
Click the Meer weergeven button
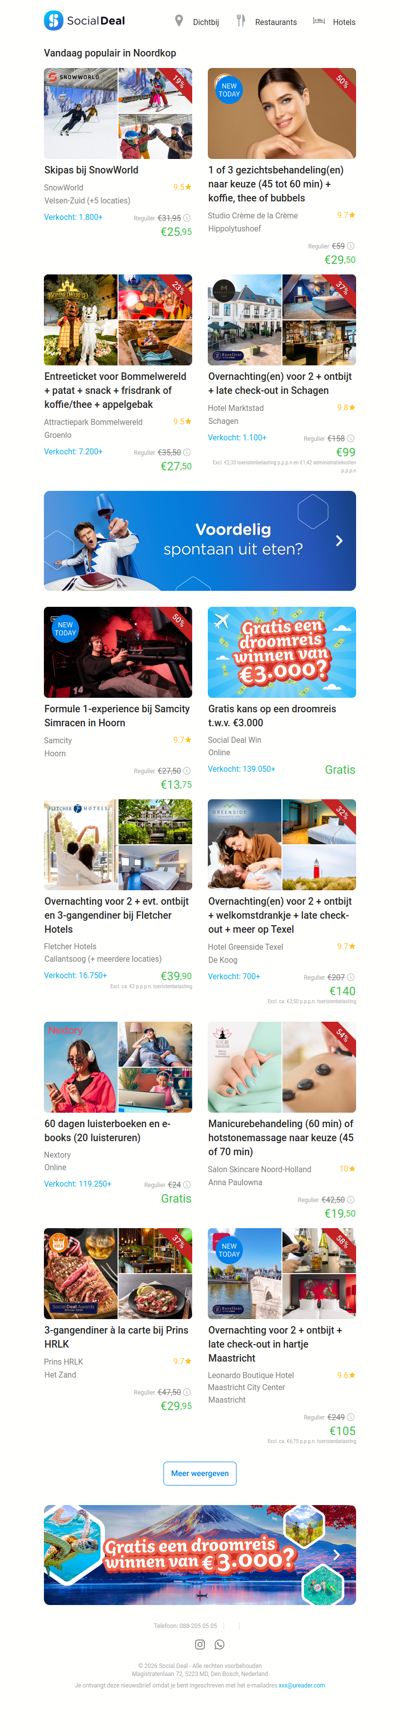[200, 1473]
